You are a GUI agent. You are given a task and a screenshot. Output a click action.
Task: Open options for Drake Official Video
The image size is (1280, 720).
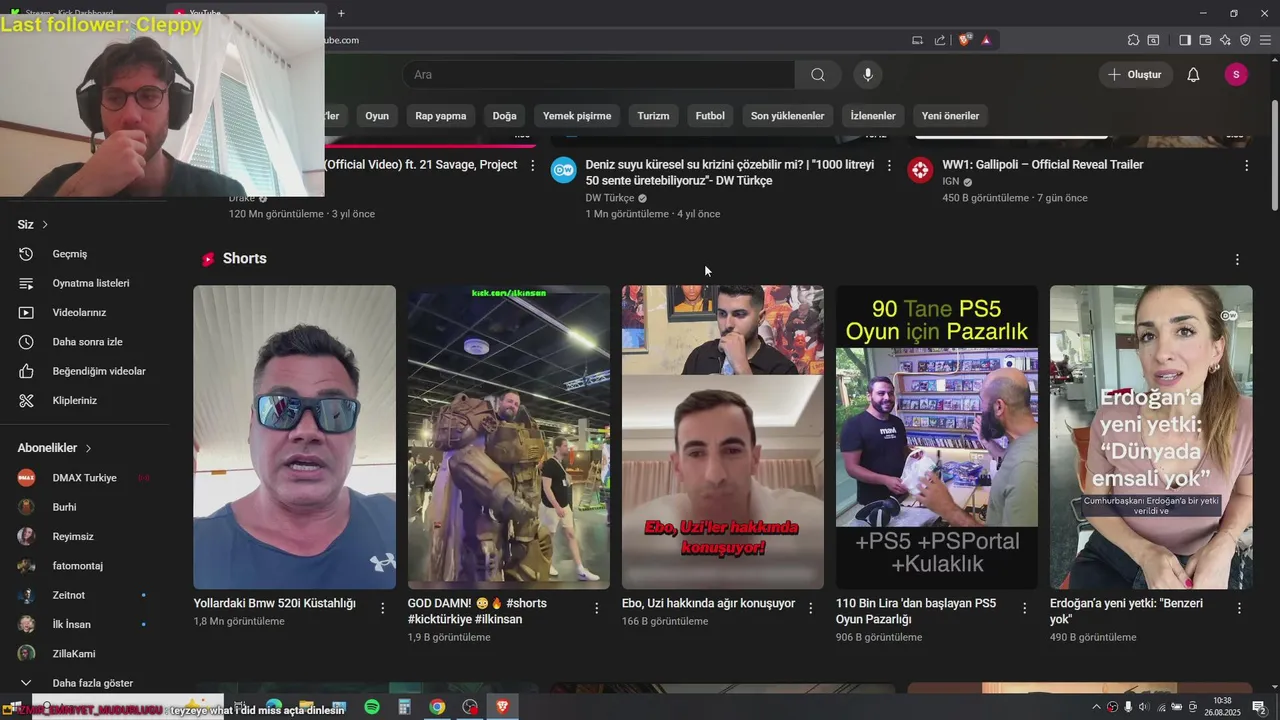(x=532, y=166)
